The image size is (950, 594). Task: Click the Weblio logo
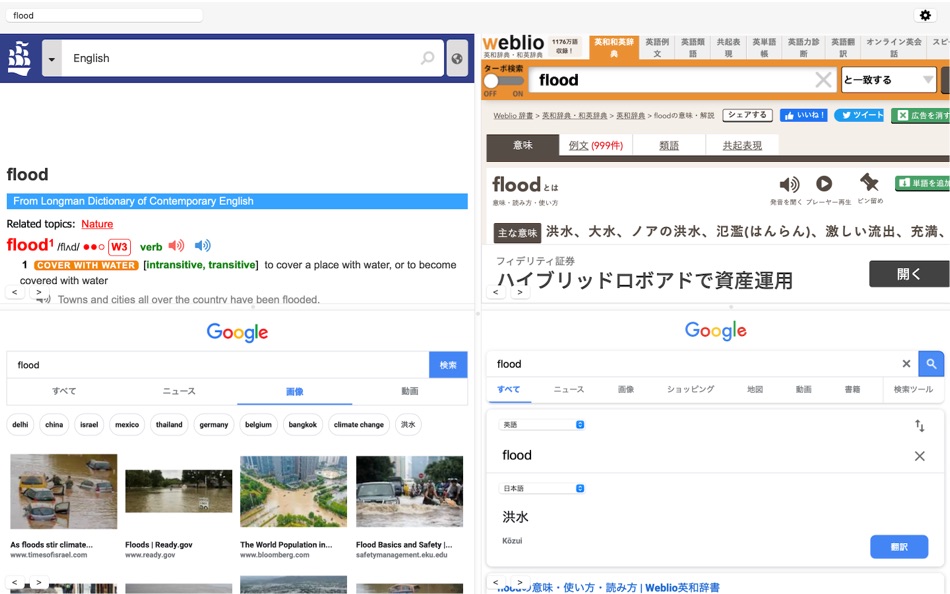coord(513,44)
